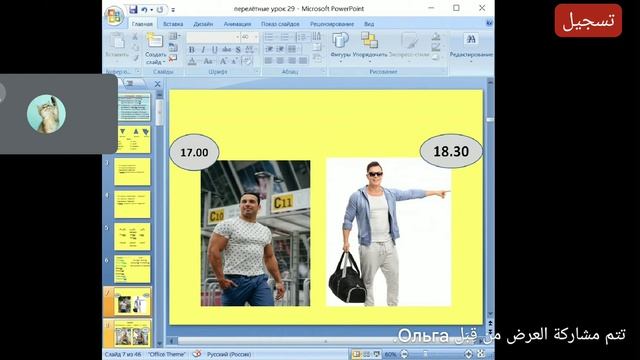
Task: Toggle strikethrough text
Action: coord(227,50)
